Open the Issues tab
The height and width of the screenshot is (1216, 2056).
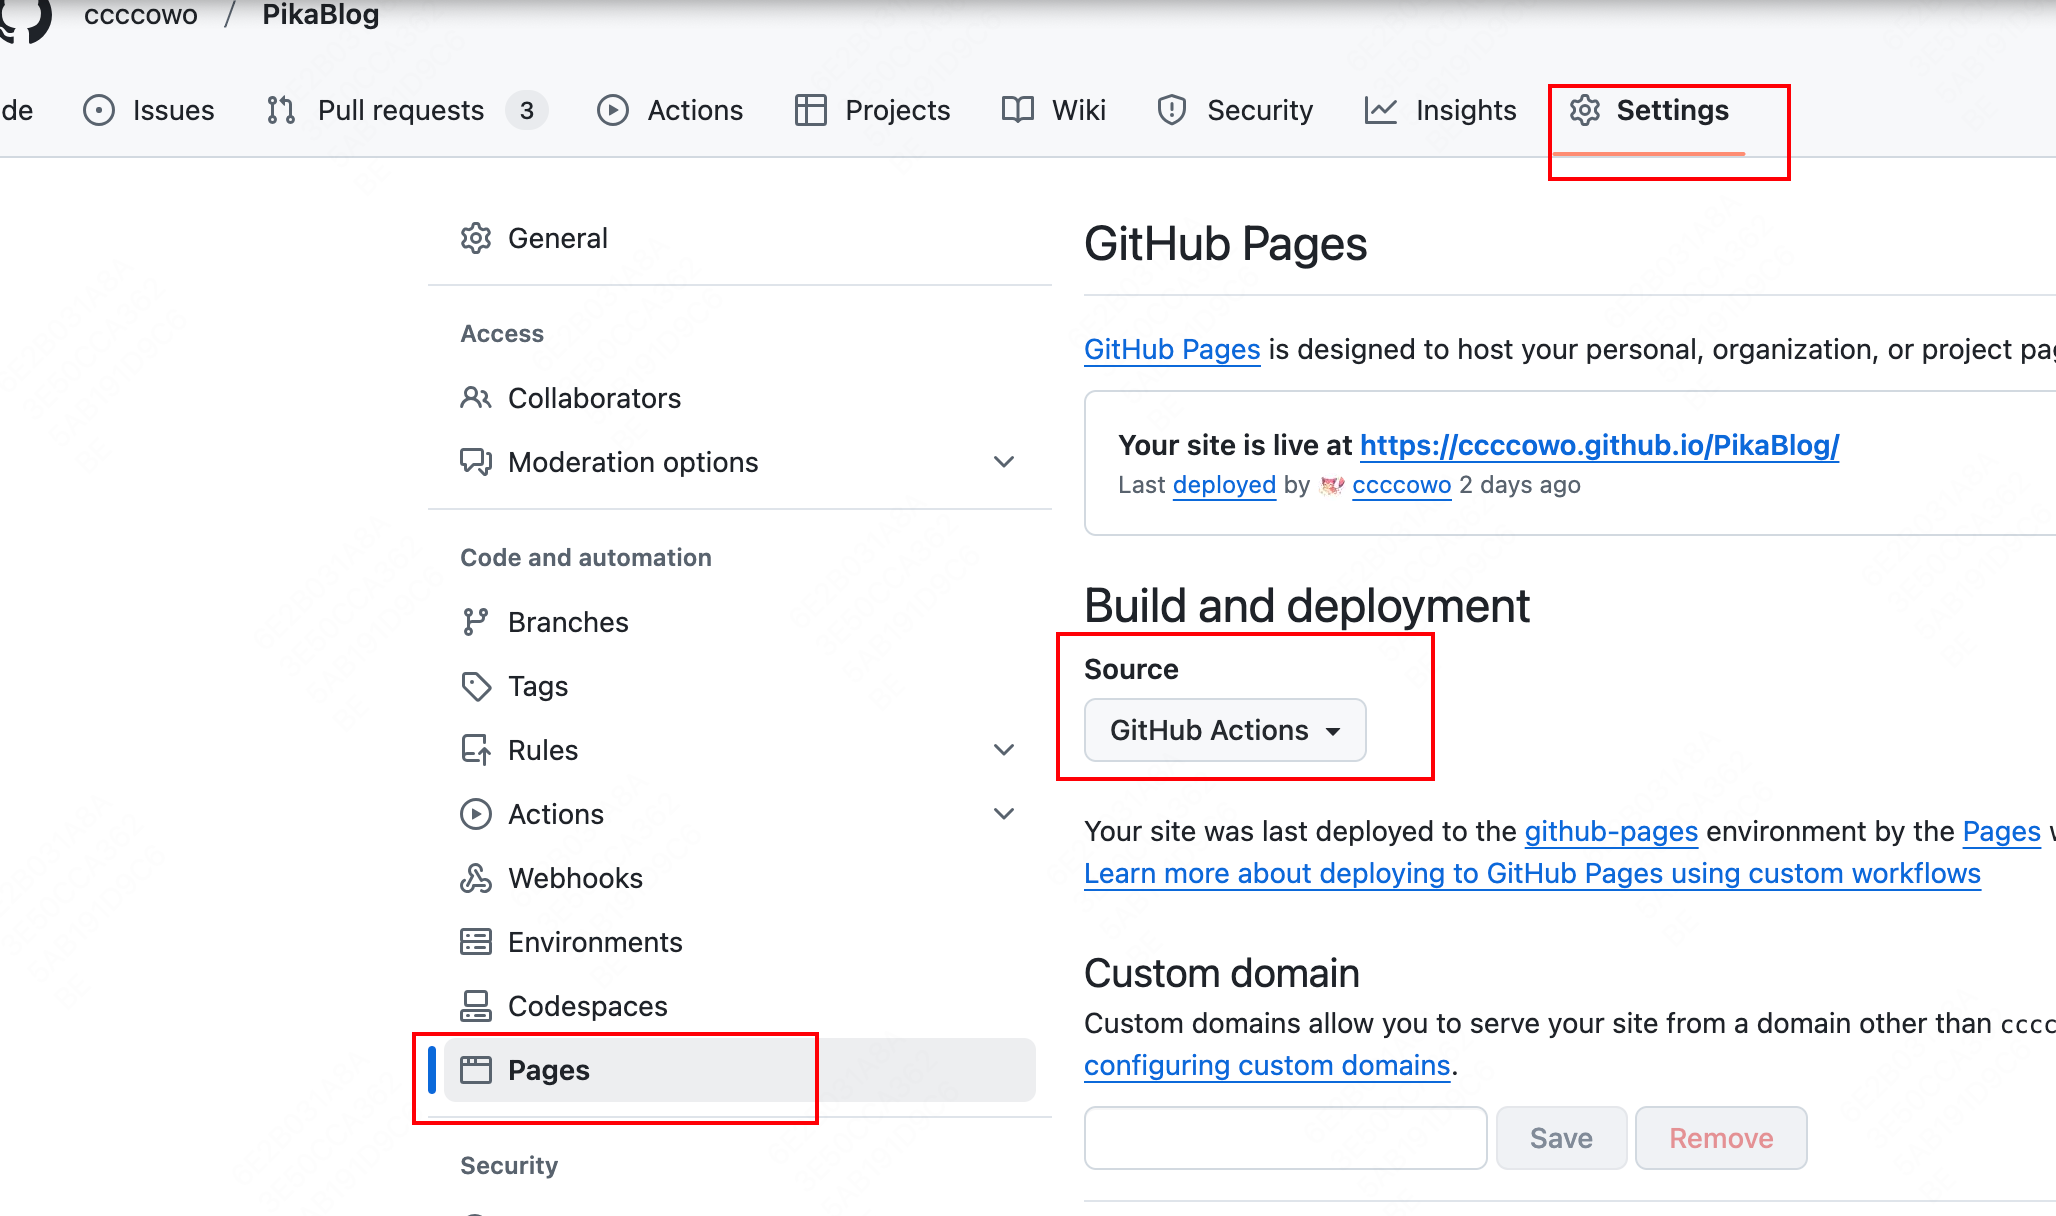pyautogui.click(x=149, y=110)
